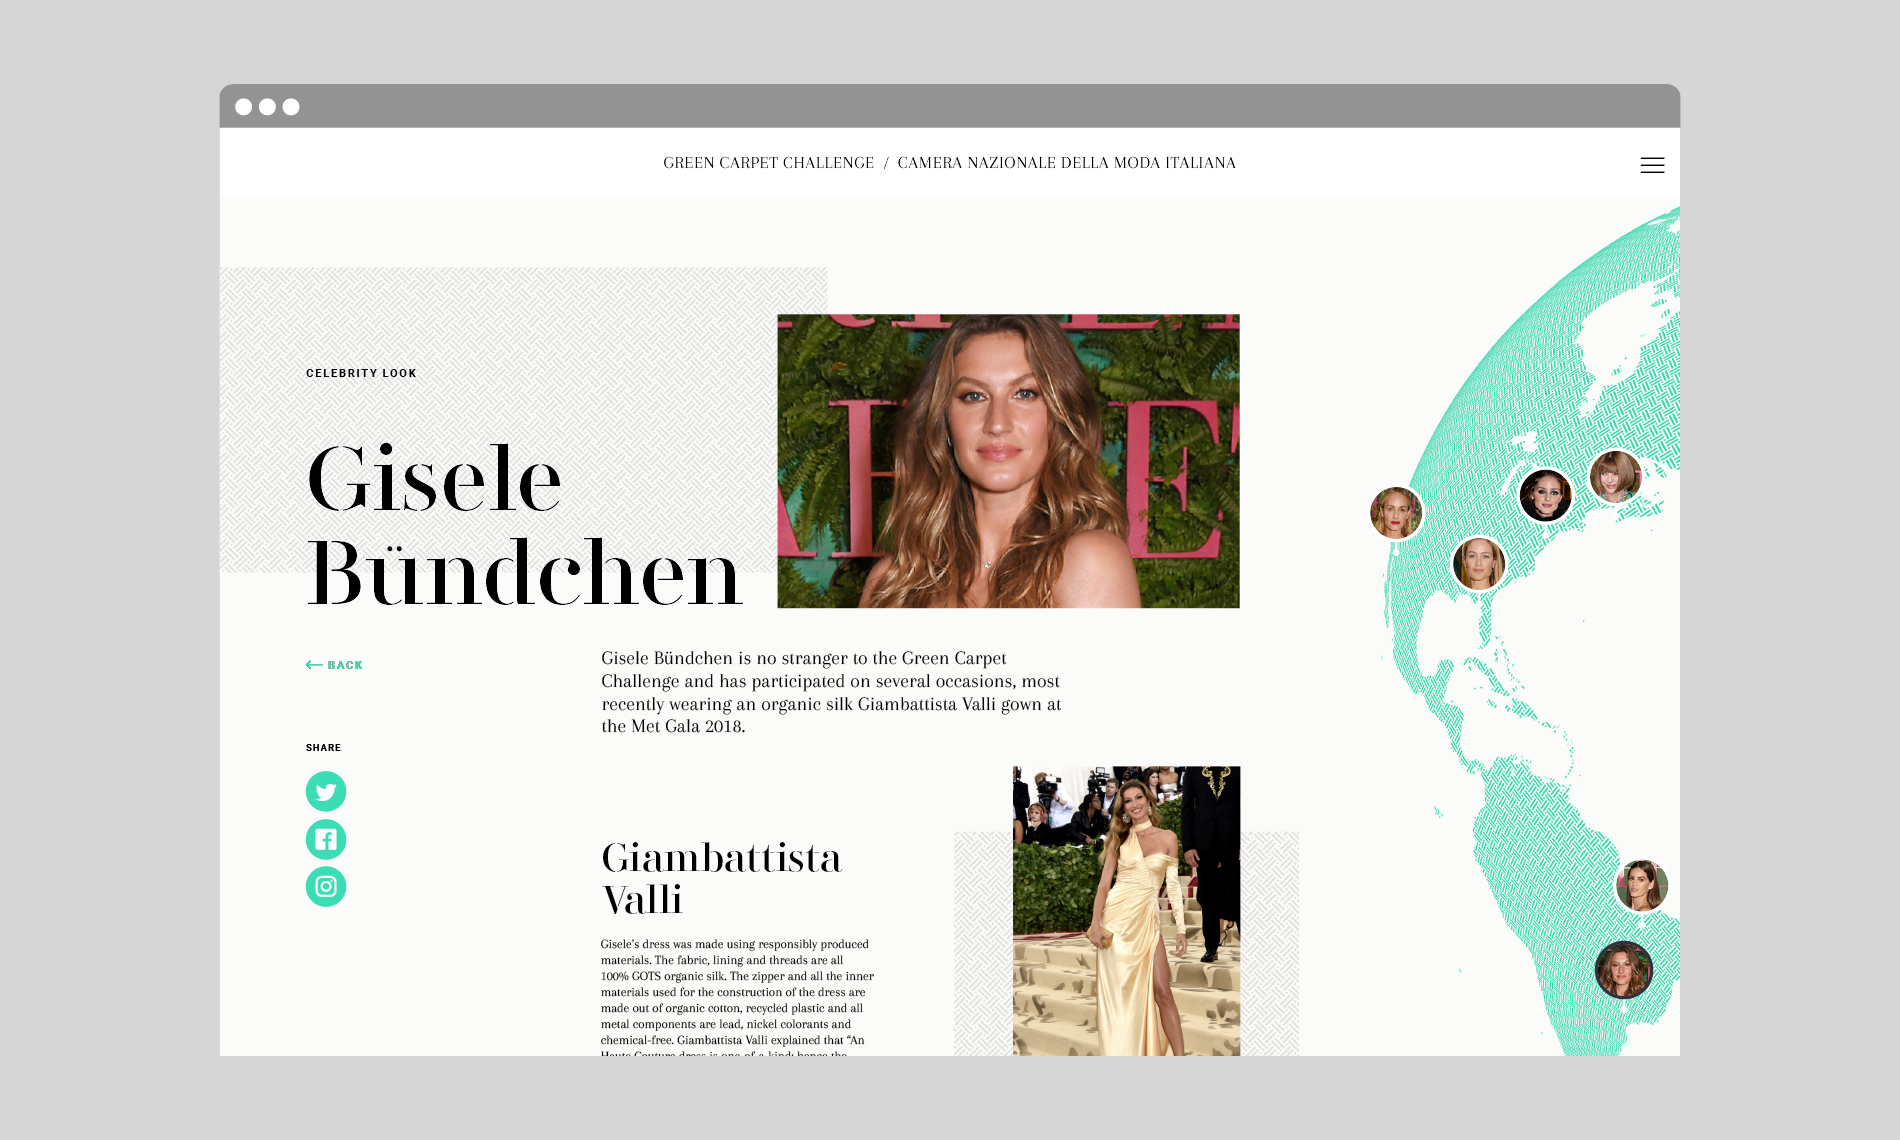Viewport: 1900px width, 1140px height.
Task: Open Camera Nazionale della Moda Italiana link
Action: pos(1066,163)
